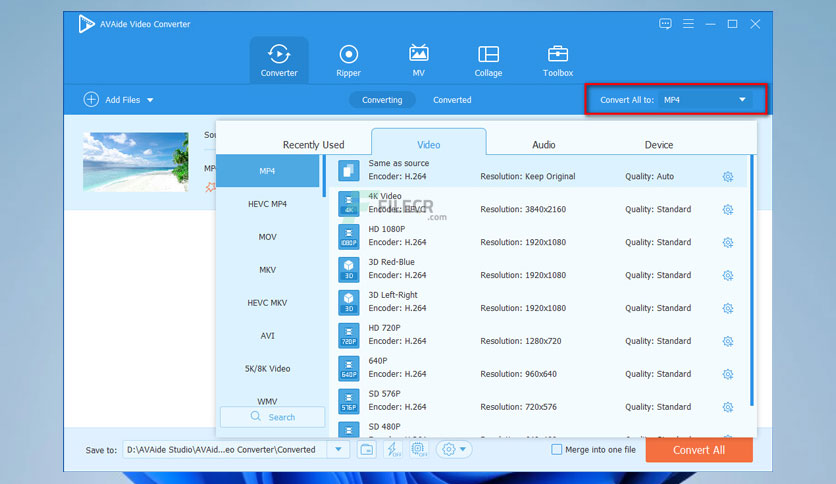Open the Ripper module
The image size is (836, 484).
coord(348,61)
